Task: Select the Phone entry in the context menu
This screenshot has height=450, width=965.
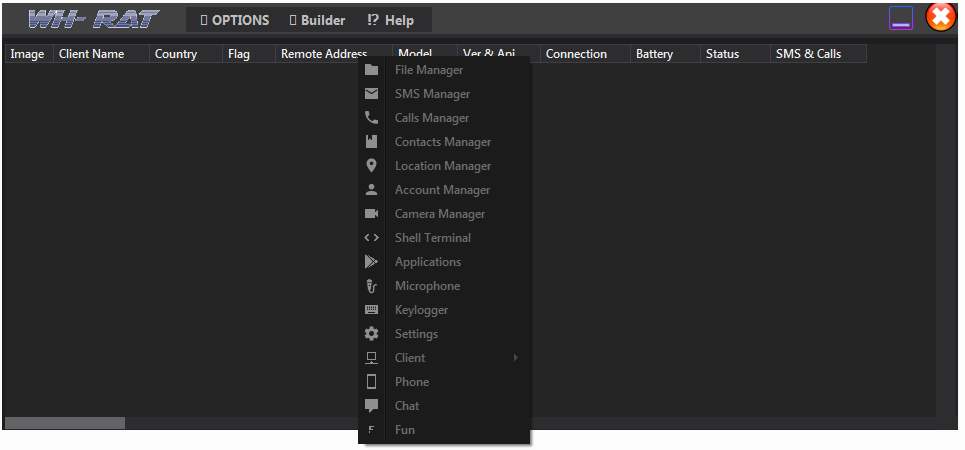Action: point(444,382)
